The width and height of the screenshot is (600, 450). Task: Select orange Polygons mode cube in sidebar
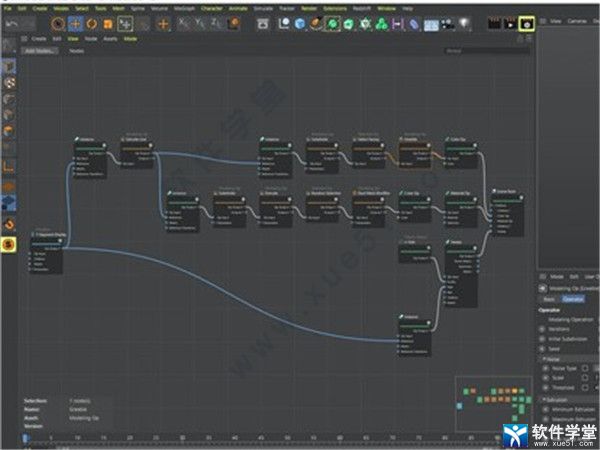pyautogui.click(x=9, y=131)
